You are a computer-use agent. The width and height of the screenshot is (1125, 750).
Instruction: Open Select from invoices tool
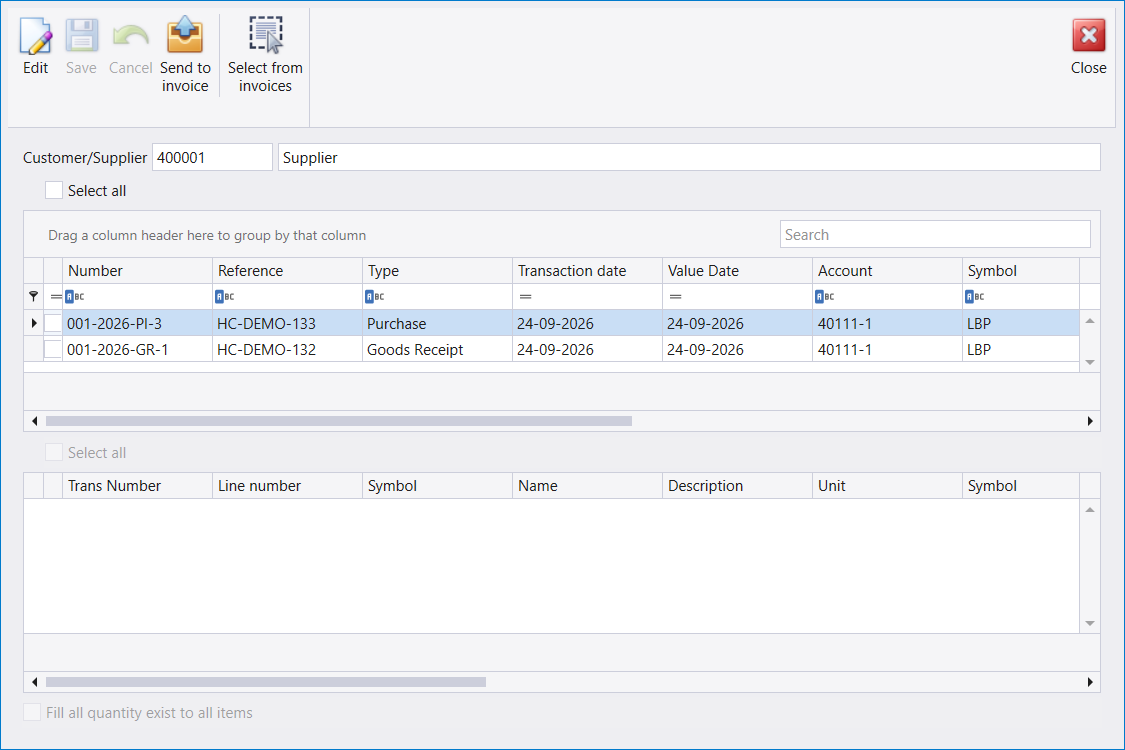pyautogui.click(x=265, y=55)
